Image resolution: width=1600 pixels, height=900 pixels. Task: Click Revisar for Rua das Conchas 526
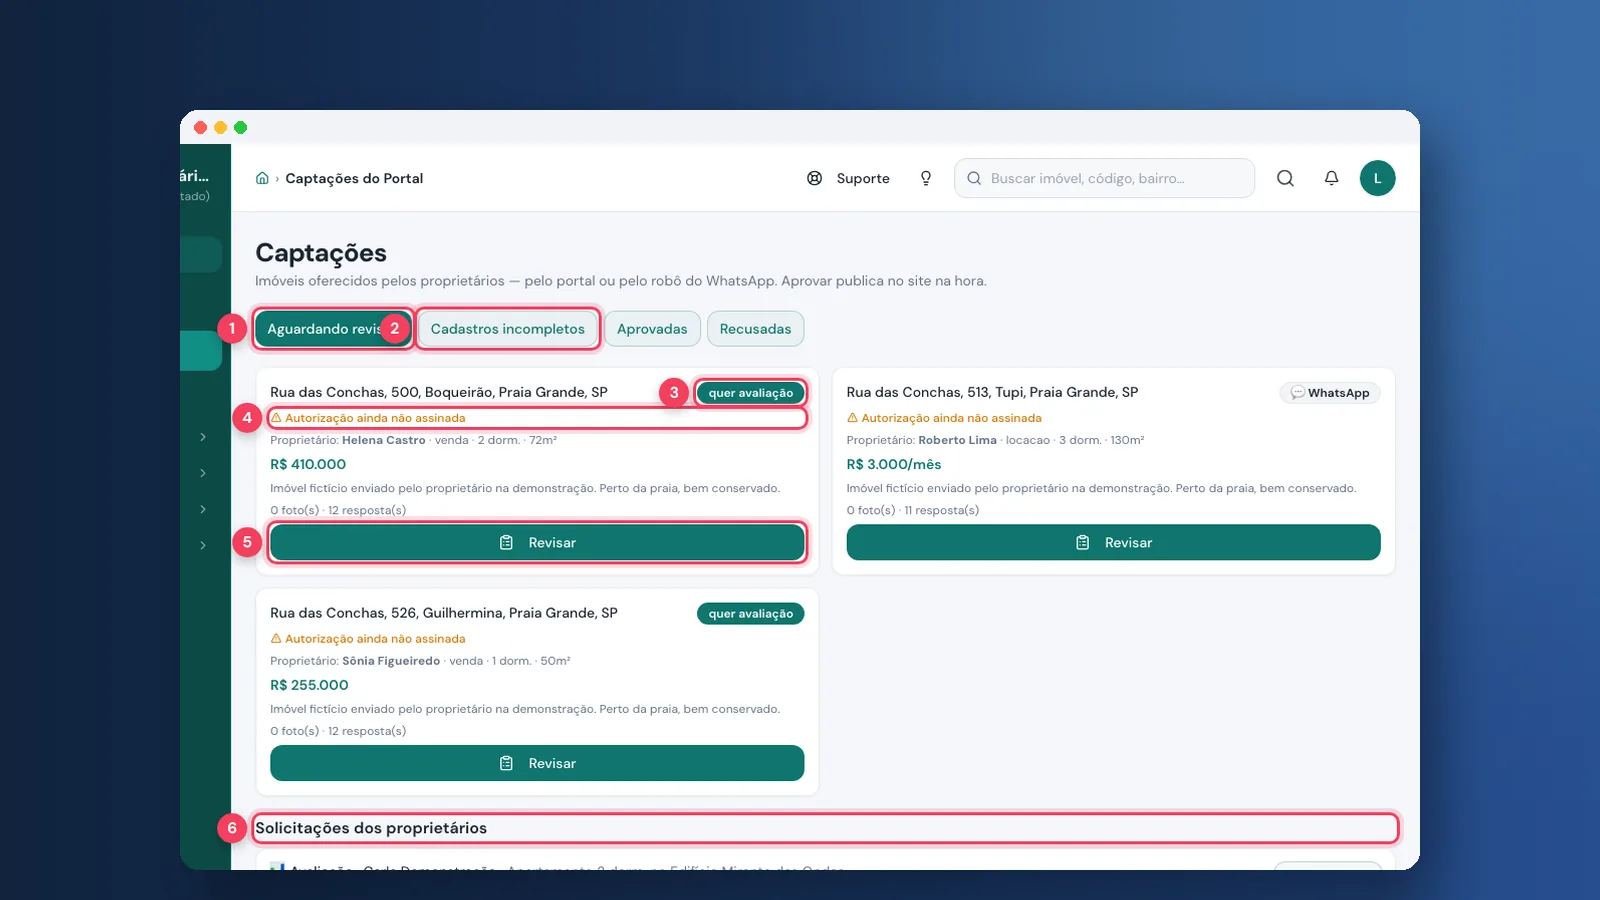coord(537,763)
